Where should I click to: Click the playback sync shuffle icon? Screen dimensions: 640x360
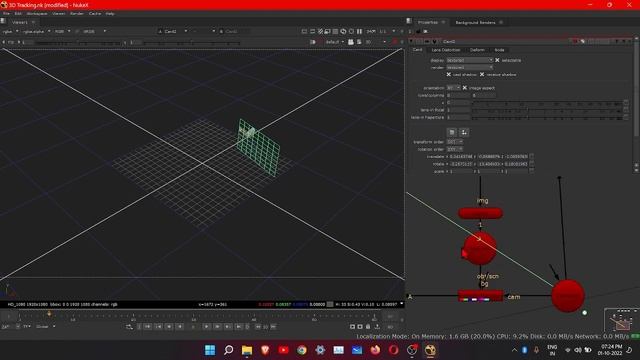tap(129, 327)
